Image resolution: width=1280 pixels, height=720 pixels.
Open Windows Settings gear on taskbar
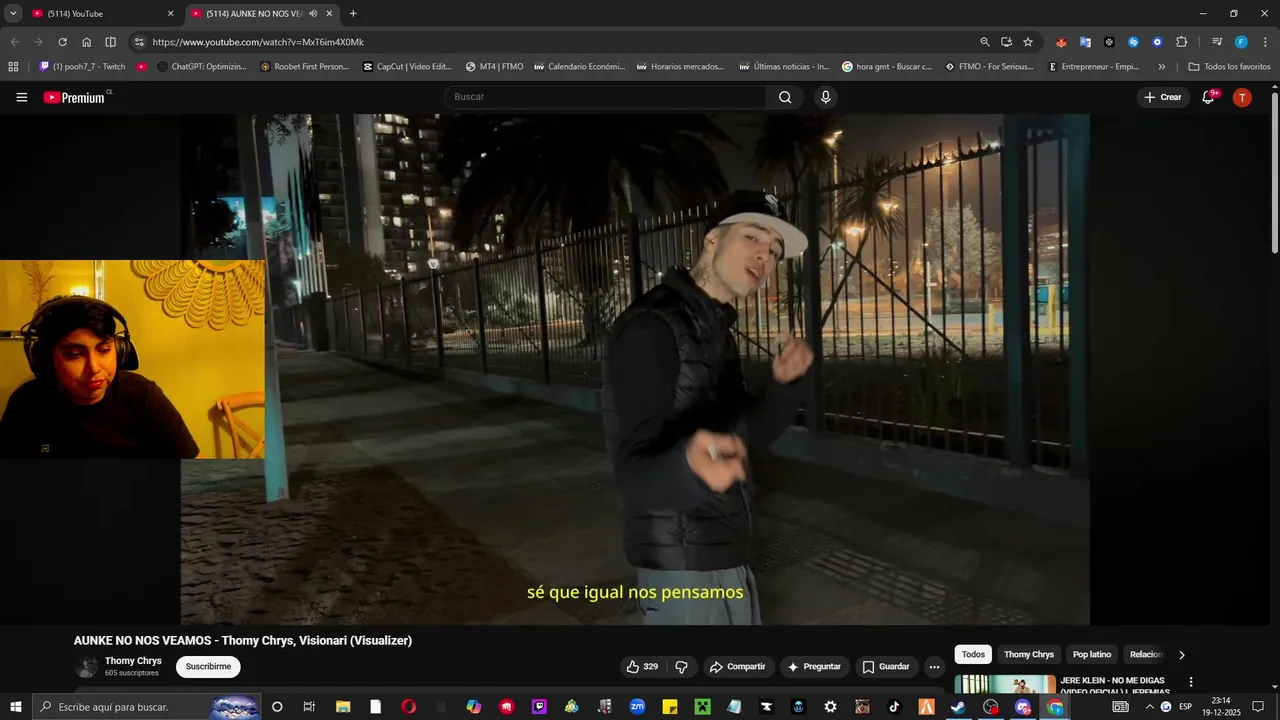[x=830, y=707]
